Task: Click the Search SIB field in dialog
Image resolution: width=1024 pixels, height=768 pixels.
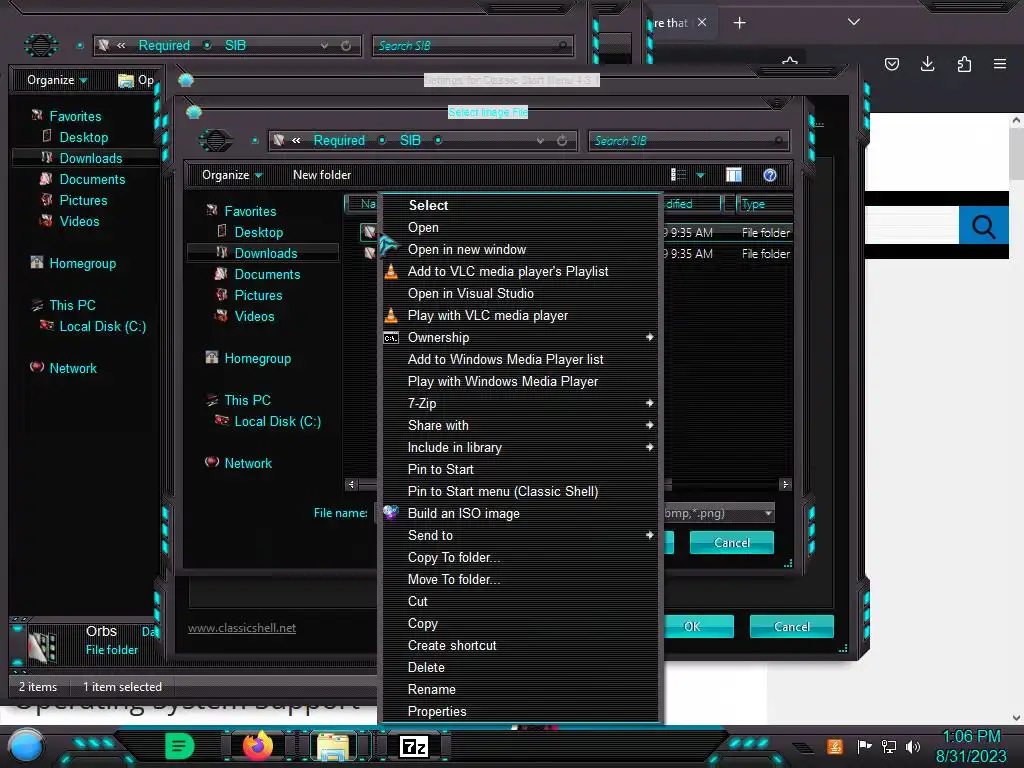Action: click(x=688, y=140)
